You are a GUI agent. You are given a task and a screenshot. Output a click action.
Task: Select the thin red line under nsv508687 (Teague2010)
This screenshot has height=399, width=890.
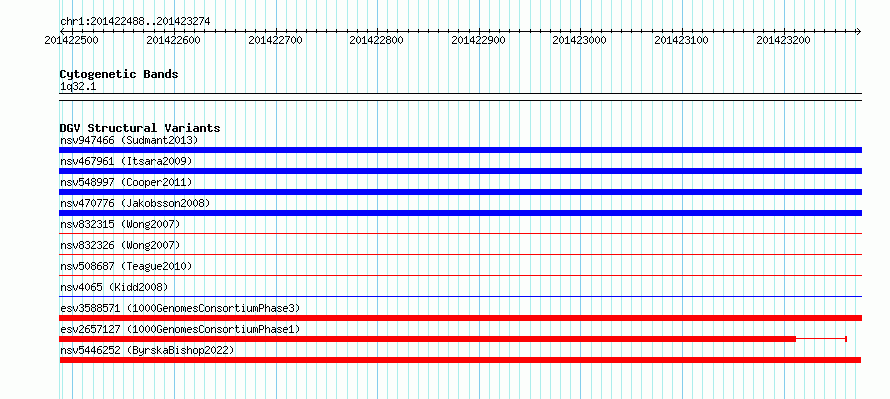[x=460, y=275]
